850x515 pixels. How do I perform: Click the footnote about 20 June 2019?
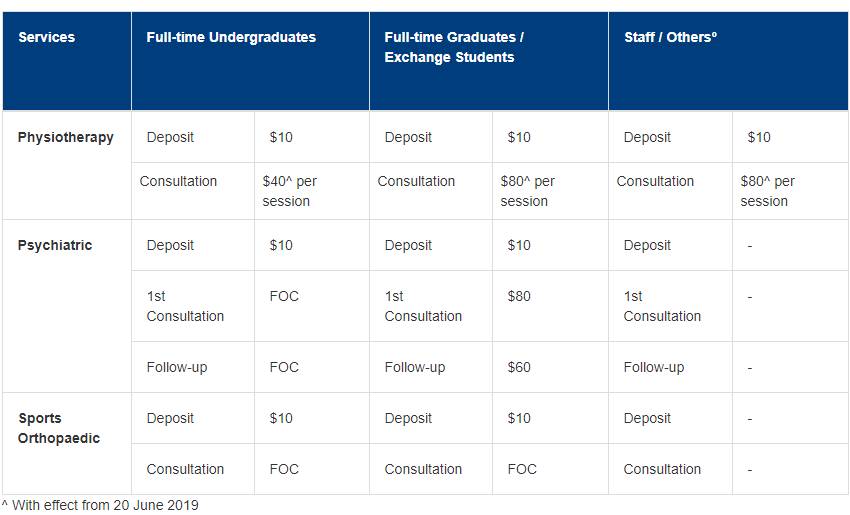(100, 505)
